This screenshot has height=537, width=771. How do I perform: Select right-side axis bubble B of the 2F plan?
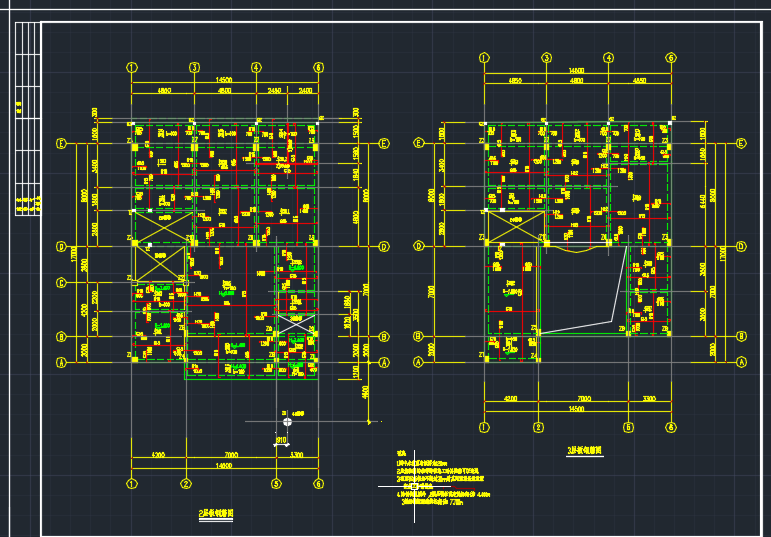384,337
